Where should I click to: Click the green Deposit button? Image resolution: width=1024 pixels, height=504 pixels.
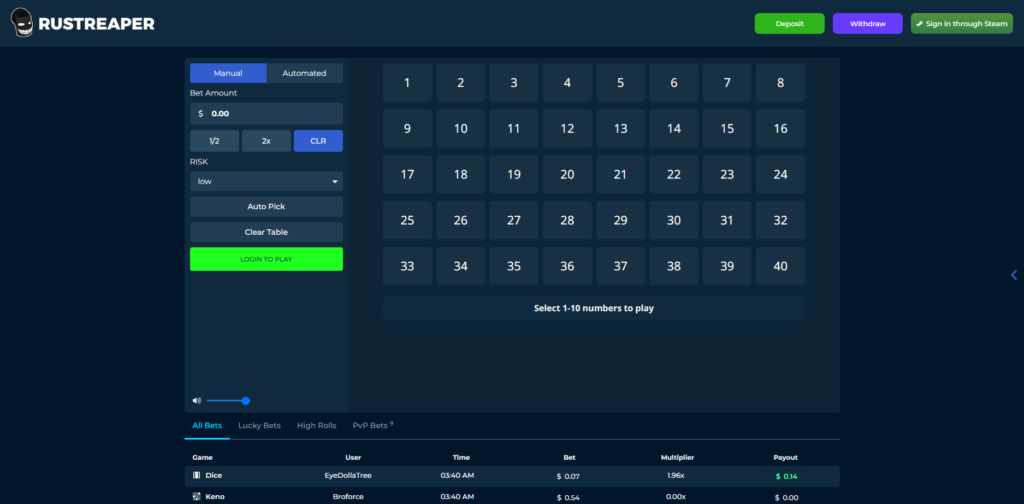click(x=790, y=24)
